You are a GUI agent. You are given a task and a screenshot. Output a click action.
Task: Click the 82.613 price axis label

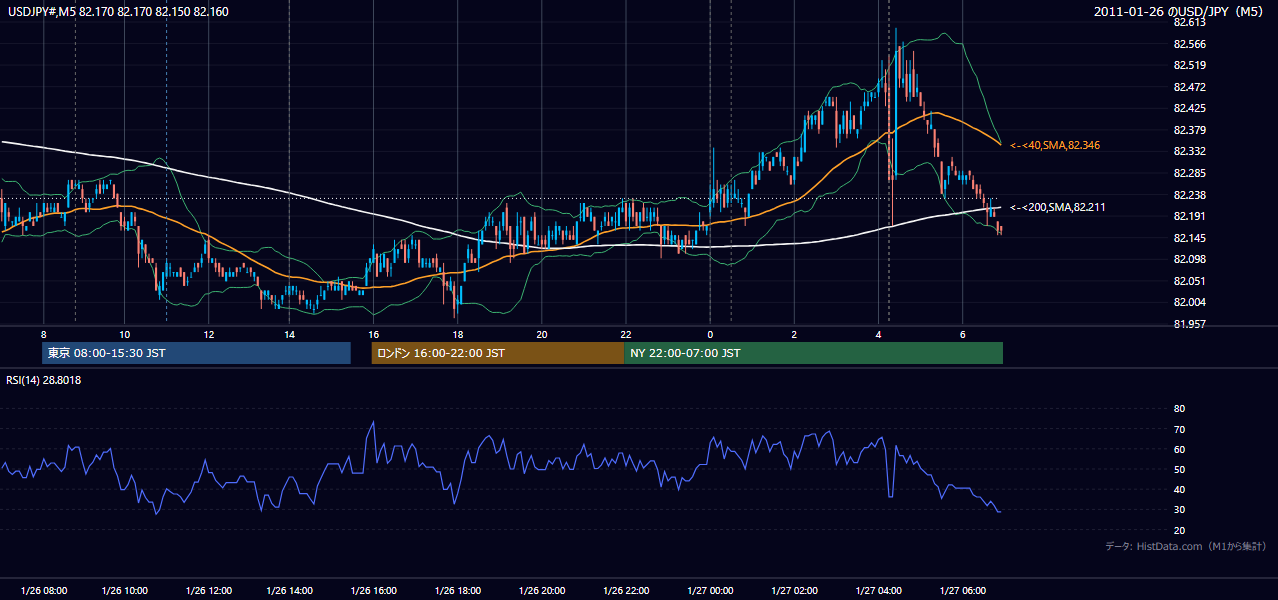pos(1189,22)
